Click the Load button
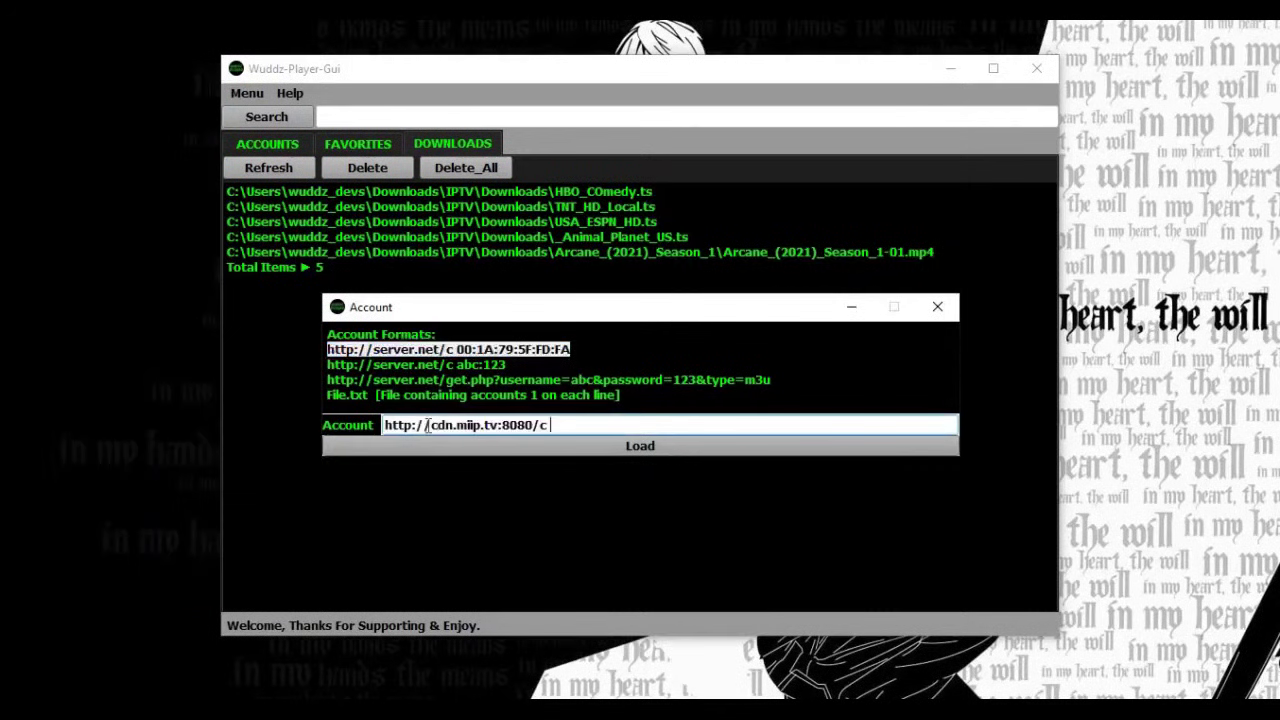1280x720 pixels. [x=640, y=446]
